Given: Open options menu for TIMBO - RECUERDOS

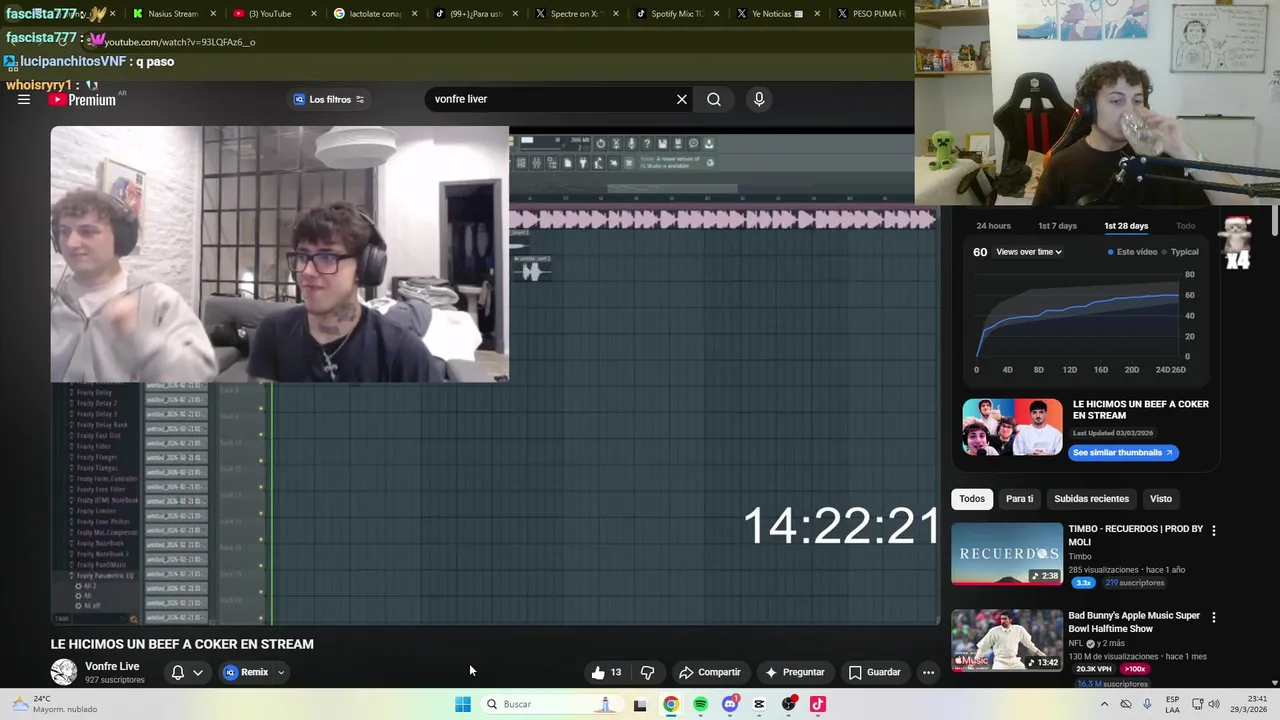Looking at the screenshot, I should click(1214, 530).
